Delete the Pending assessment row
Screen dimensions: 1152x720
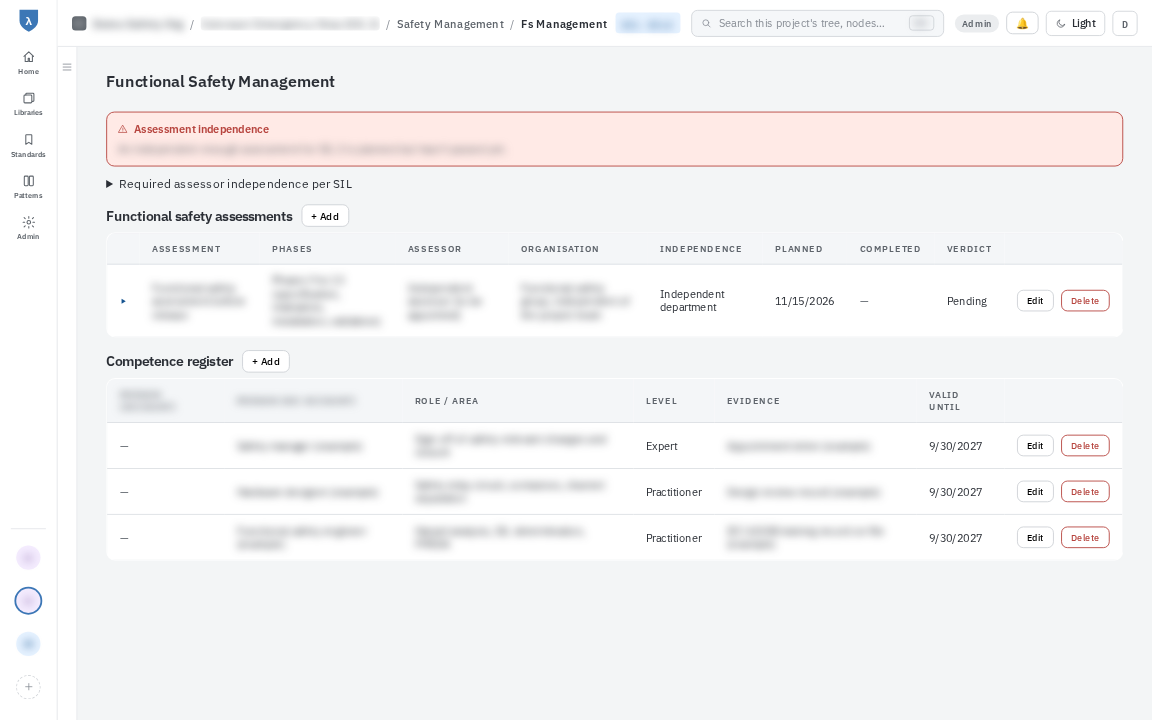point(1085,300)
